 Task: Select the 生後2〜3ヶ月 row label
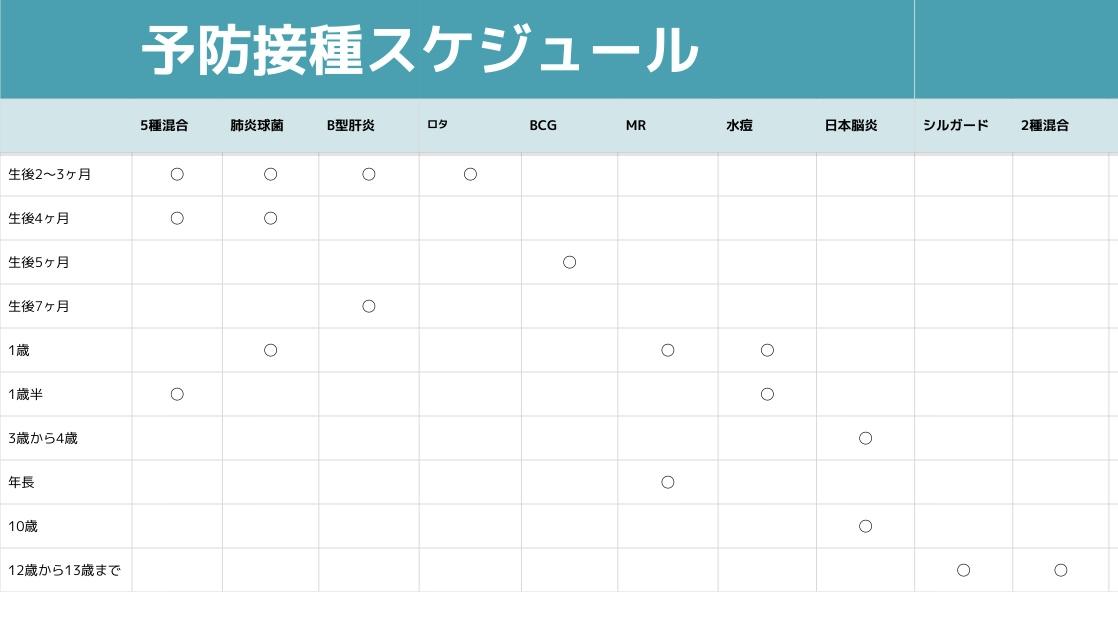point(50,175)
